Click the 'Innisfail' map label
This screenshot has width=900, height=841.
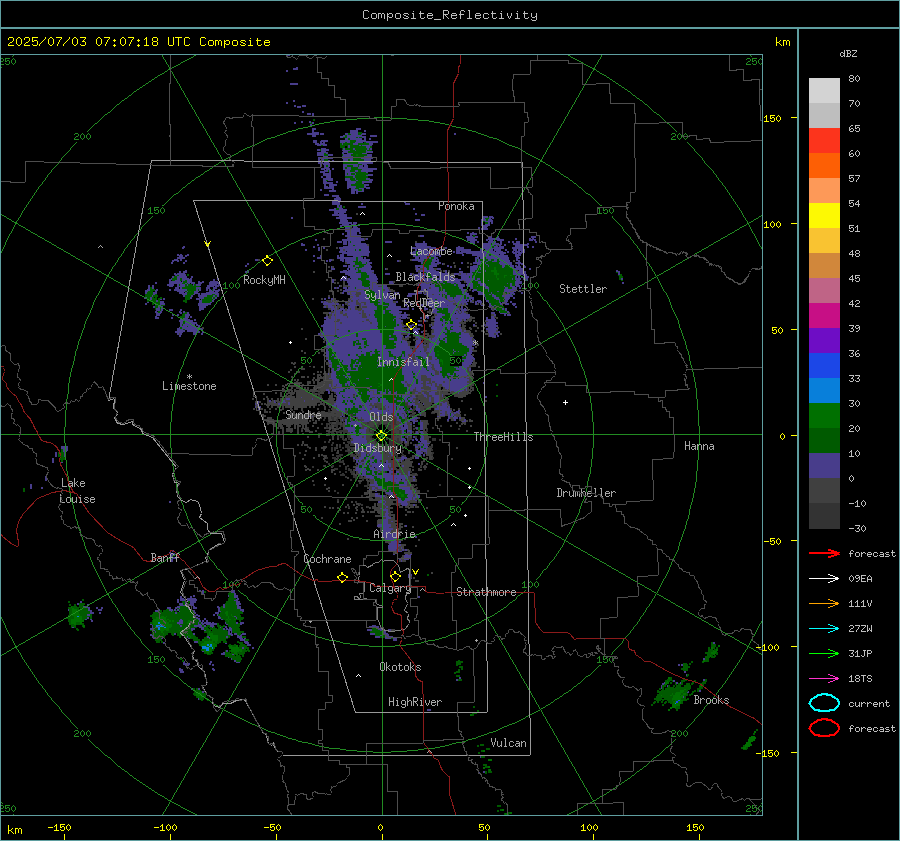pyautogui.click(x=403, y=362)
